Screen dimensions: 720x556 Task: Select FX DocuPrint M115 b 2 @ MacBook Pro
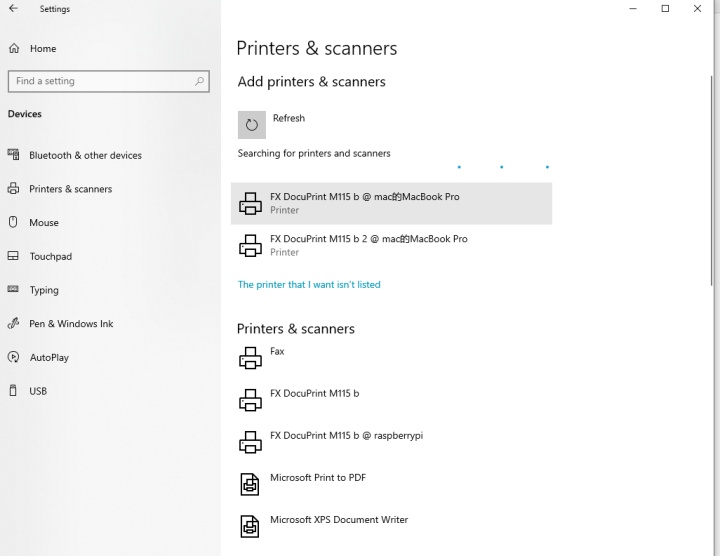pos(391,246)
